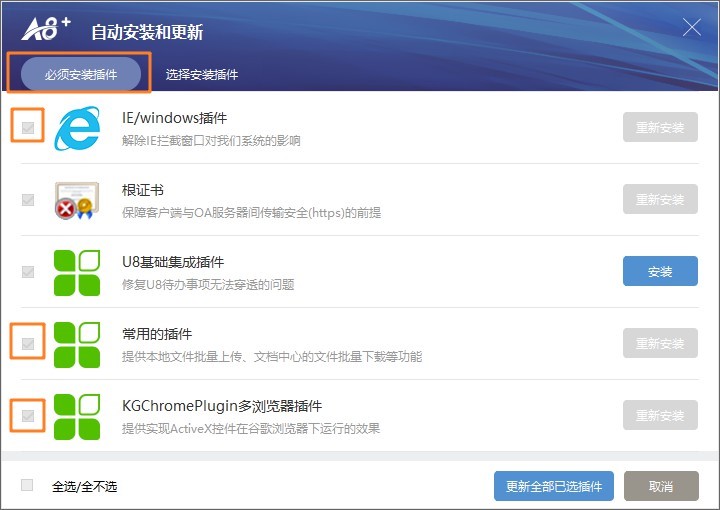Check the 全选/全不选 checkbox
This screenshot has width=720, height=510.
click(x=28, y=486)
